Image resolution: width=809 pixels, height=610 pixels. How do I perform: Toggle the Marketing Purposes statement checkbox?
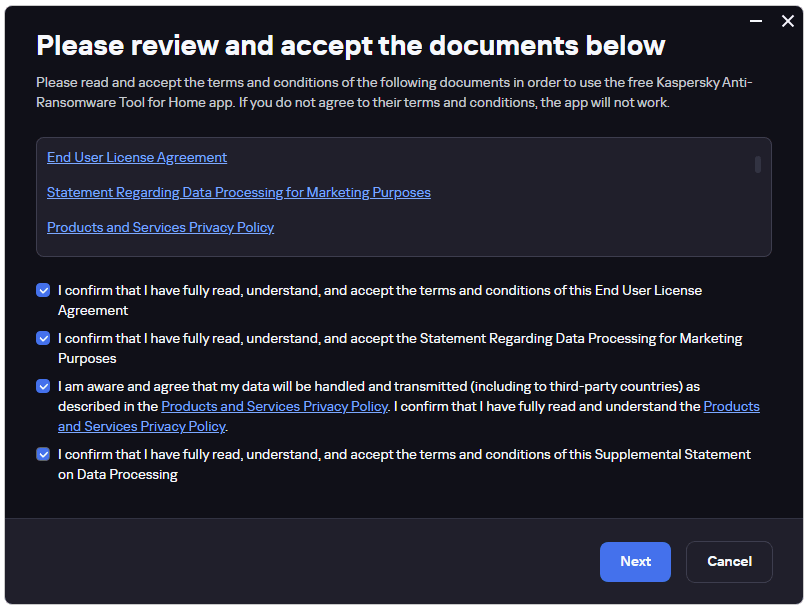[x=43, y=338]
